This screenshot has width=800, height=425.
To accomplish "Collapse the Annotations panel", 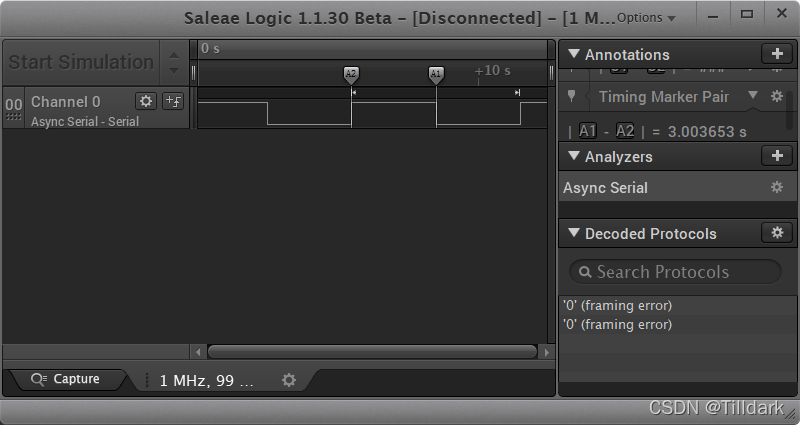I will [573, 54].
